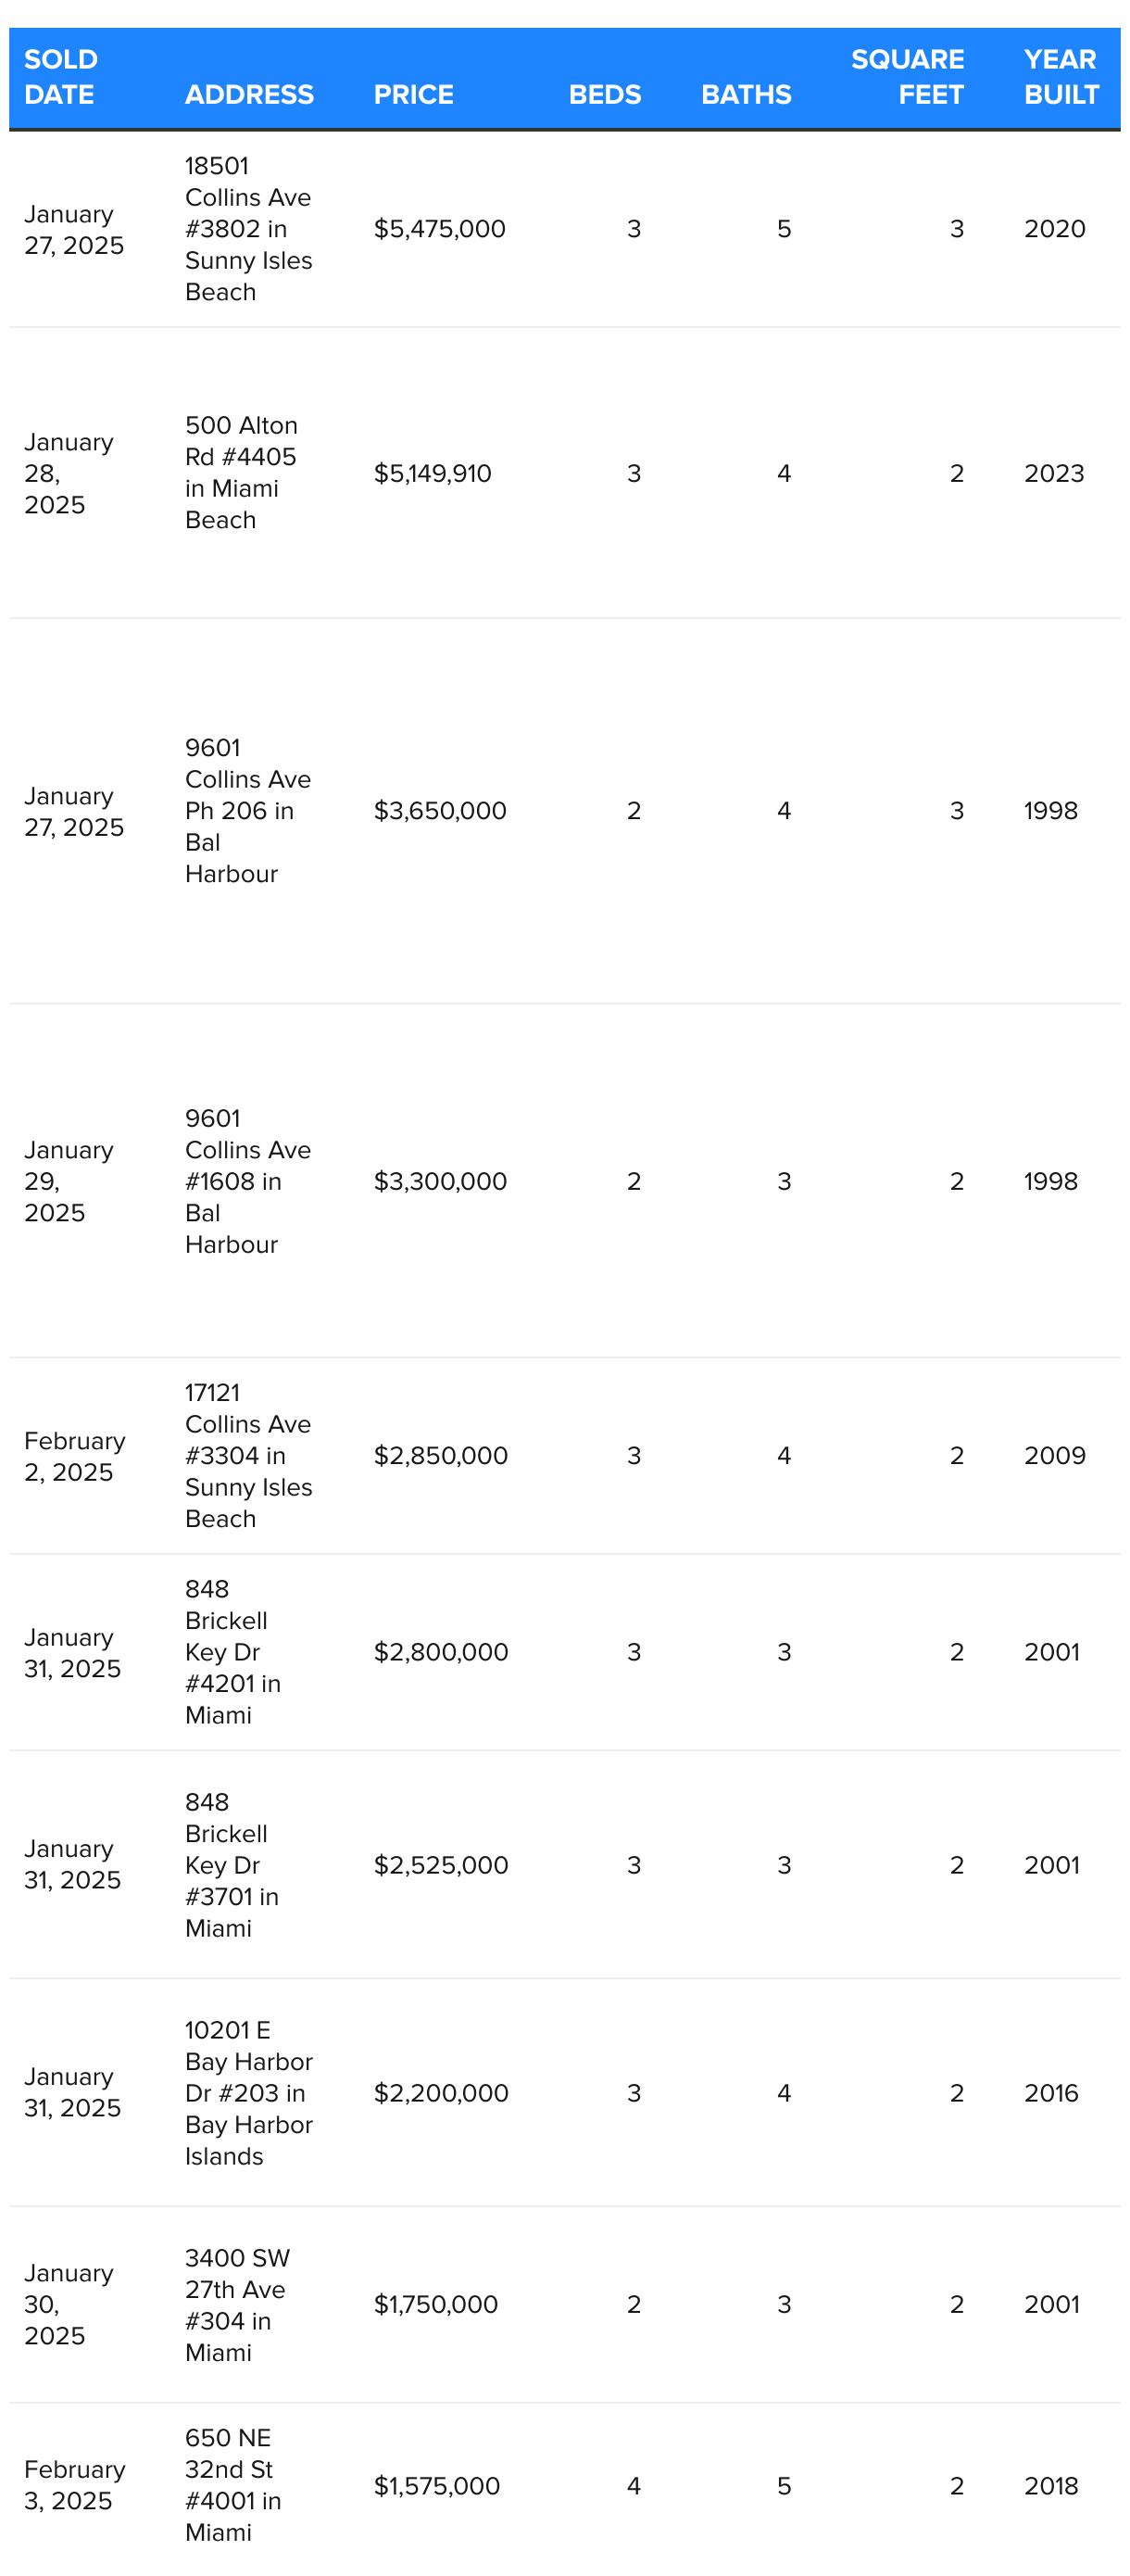Click the BEDS column header
Viewport: 1130px width, 2576px height.
(605, 94)
